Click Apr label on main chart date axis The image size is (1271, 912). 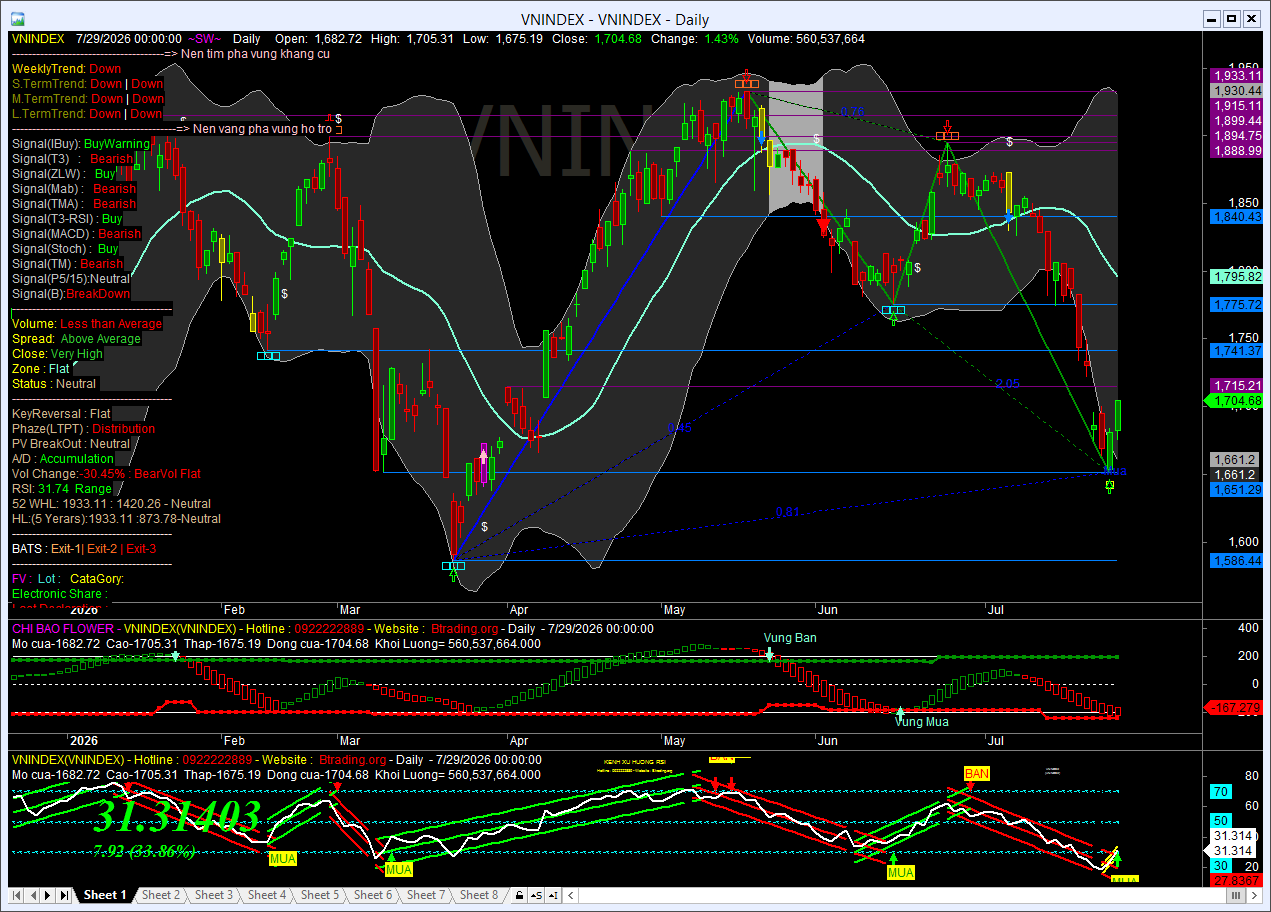coord(518,609)
